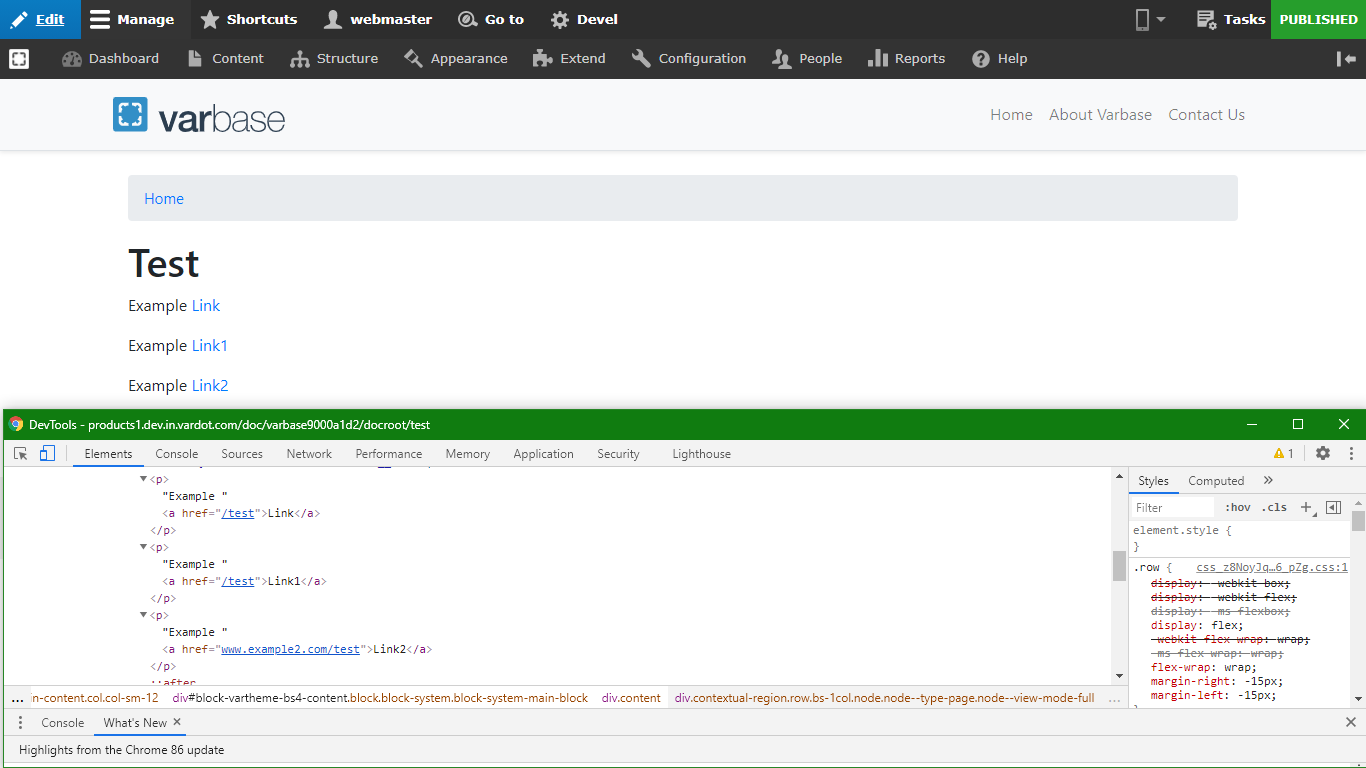
Task: Toggle the :hov element state panel
Action: [1238, 508]
